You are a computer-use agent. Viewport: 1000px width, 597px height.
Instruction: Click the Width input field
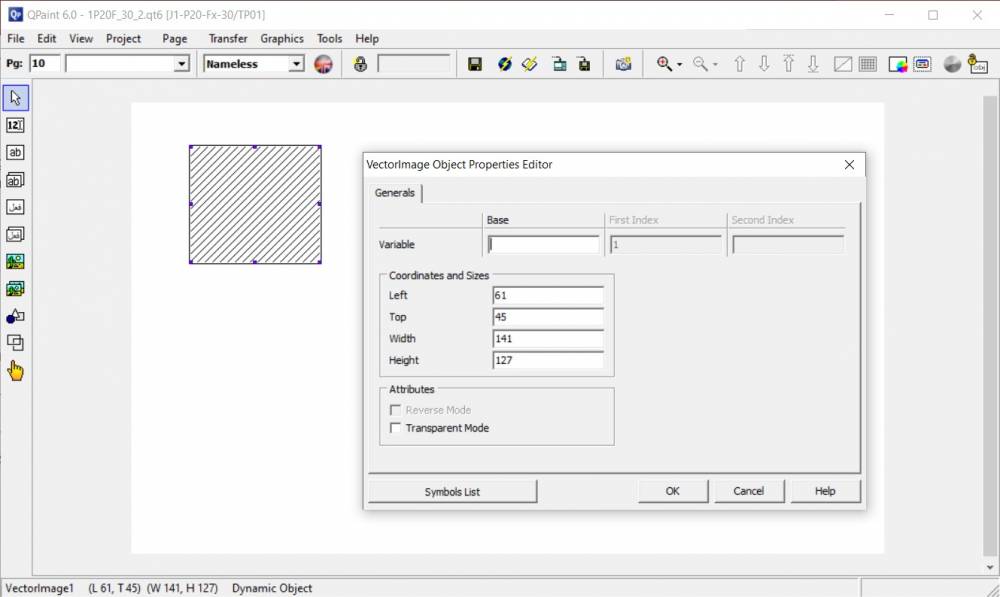click(x=547, y=339)
